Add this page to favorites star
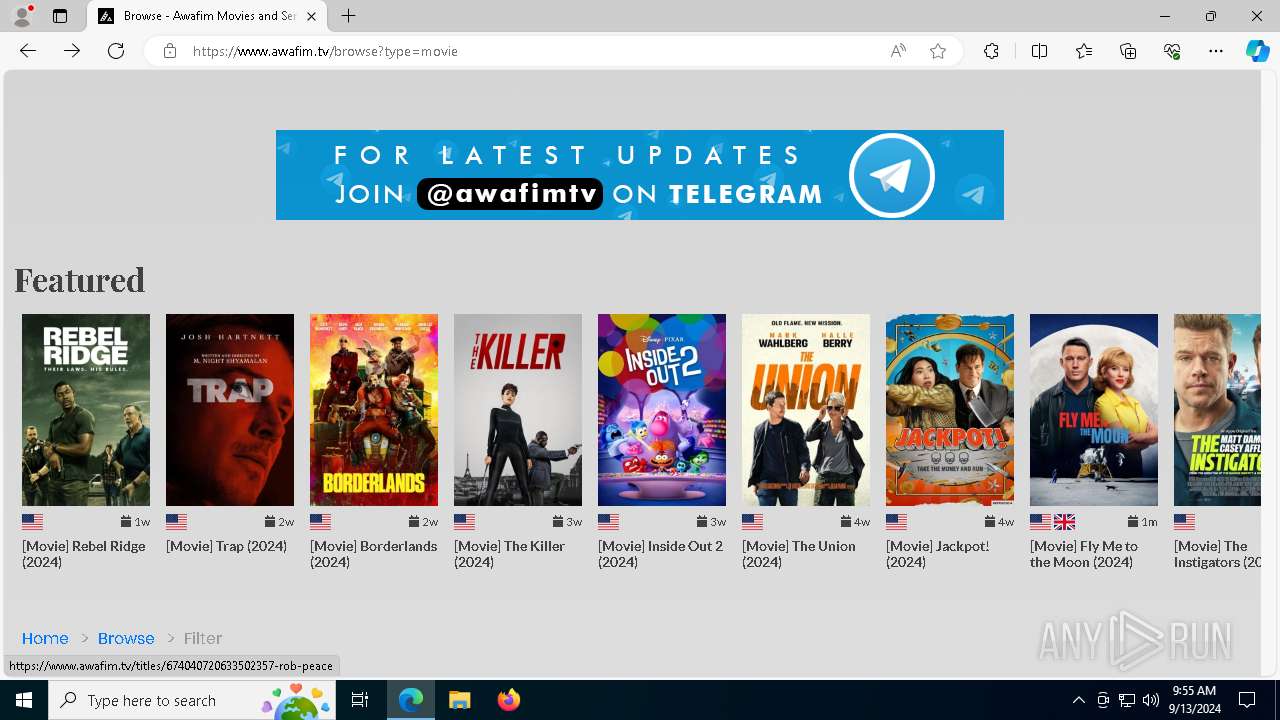The height and width of the screenshot is (720, 1280). coord(938,51)
